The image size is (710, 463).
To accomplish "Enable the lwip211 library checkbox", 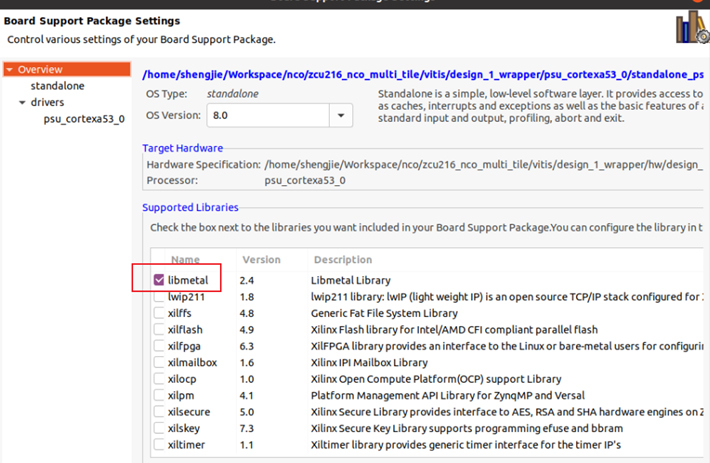I will click(x=159, y=297).
